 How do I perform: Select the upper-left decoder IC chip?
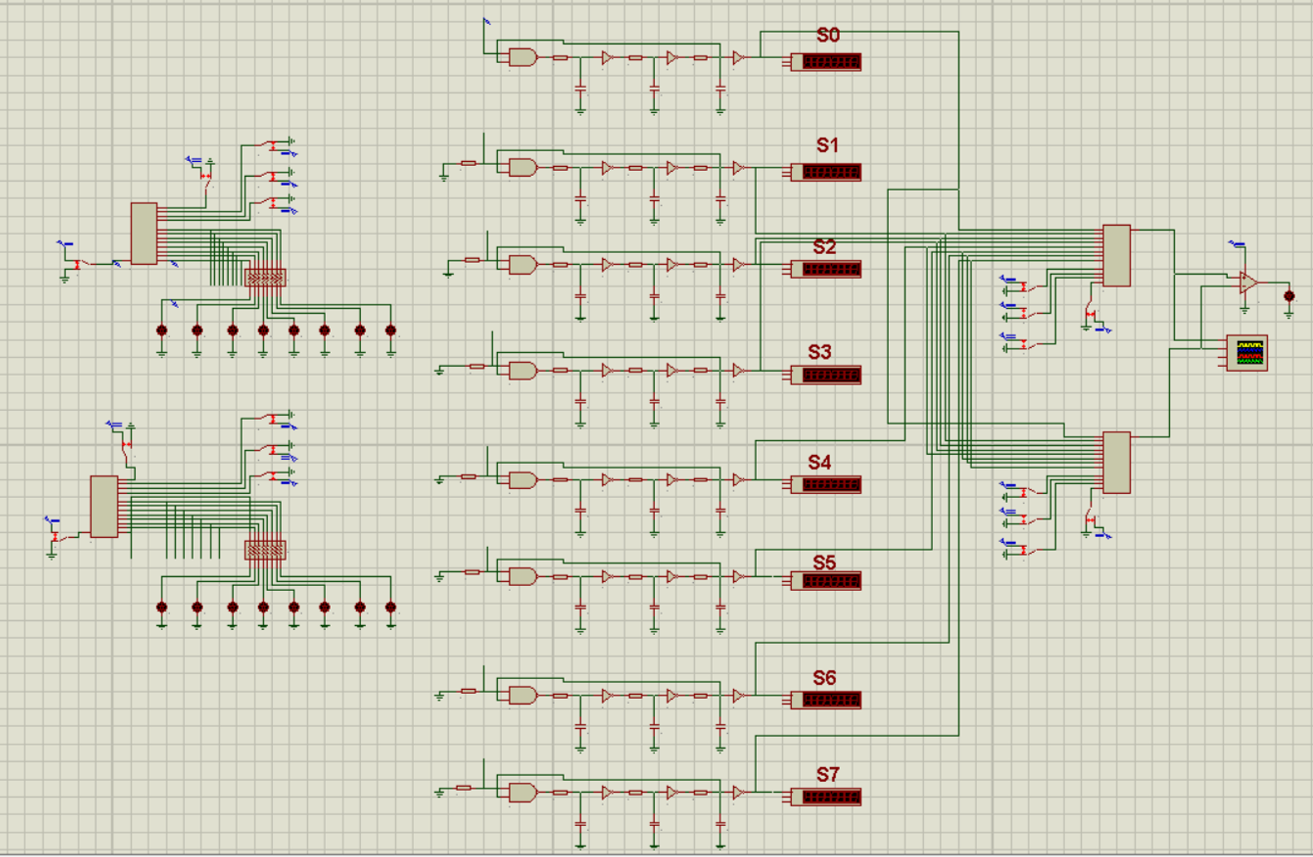pyautogui.click(x=144, y=233)
